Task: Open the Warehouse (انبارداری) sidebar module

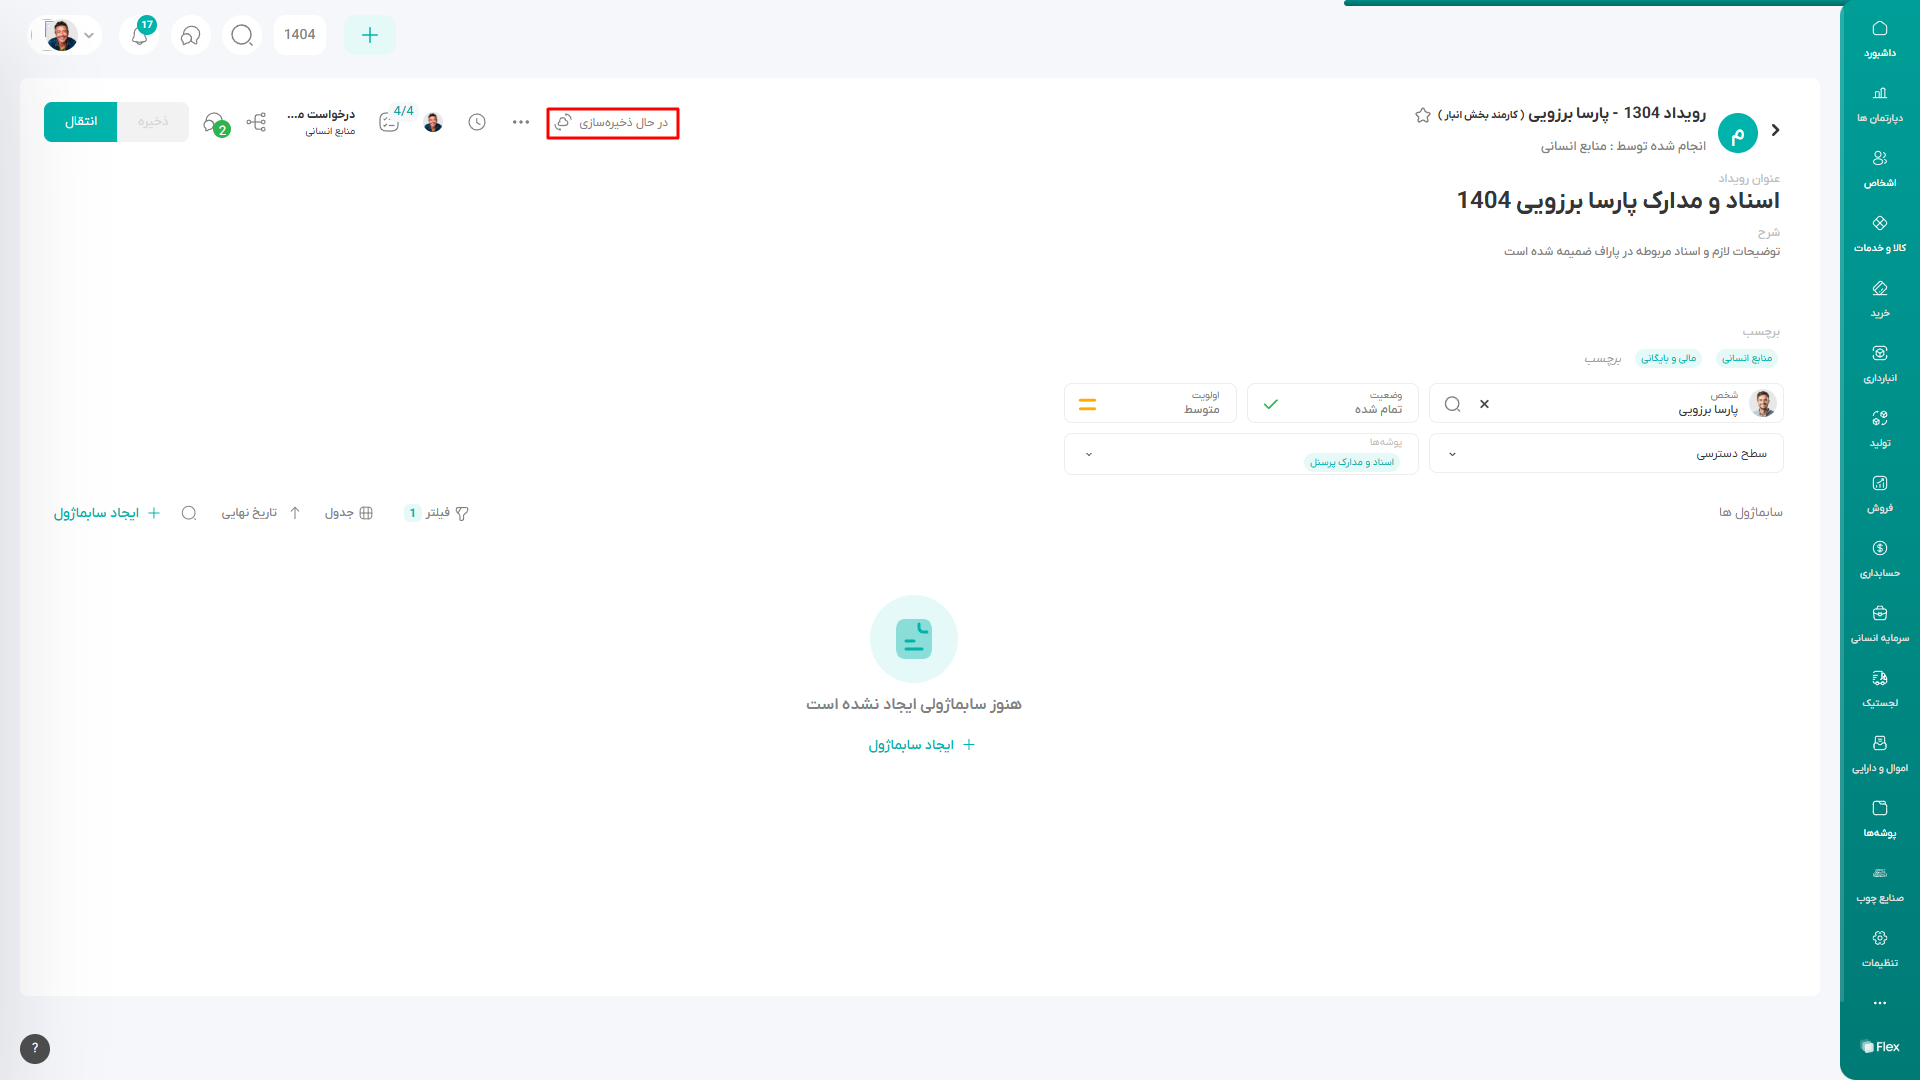Action: [1879, 363]
